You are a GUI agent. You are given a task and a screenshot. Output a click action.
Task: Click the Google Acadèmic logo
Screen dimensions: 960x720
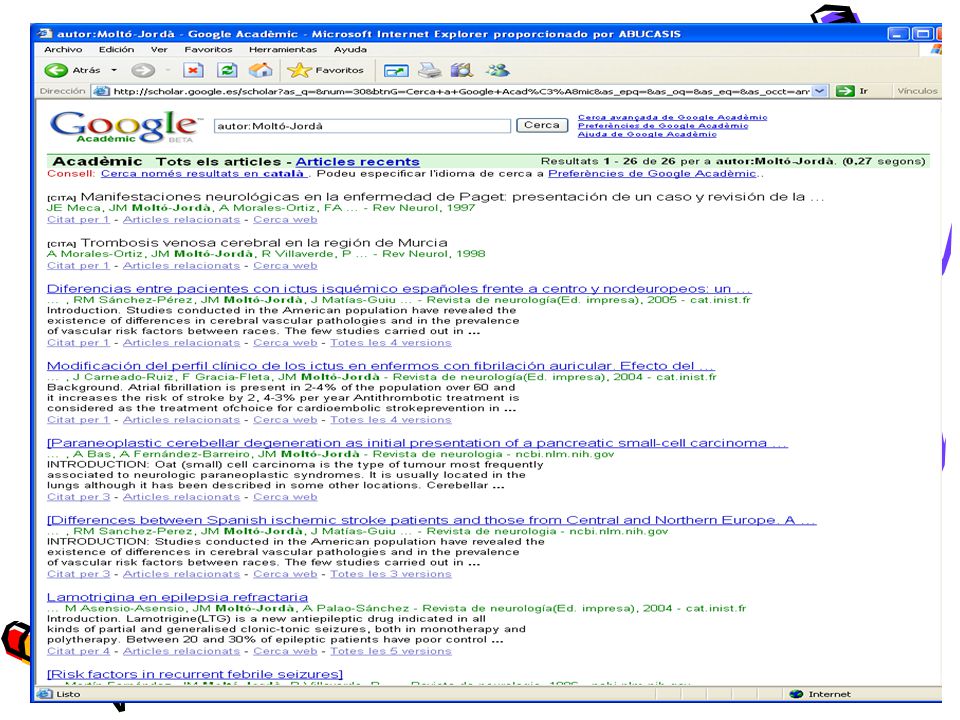point(125,127)
